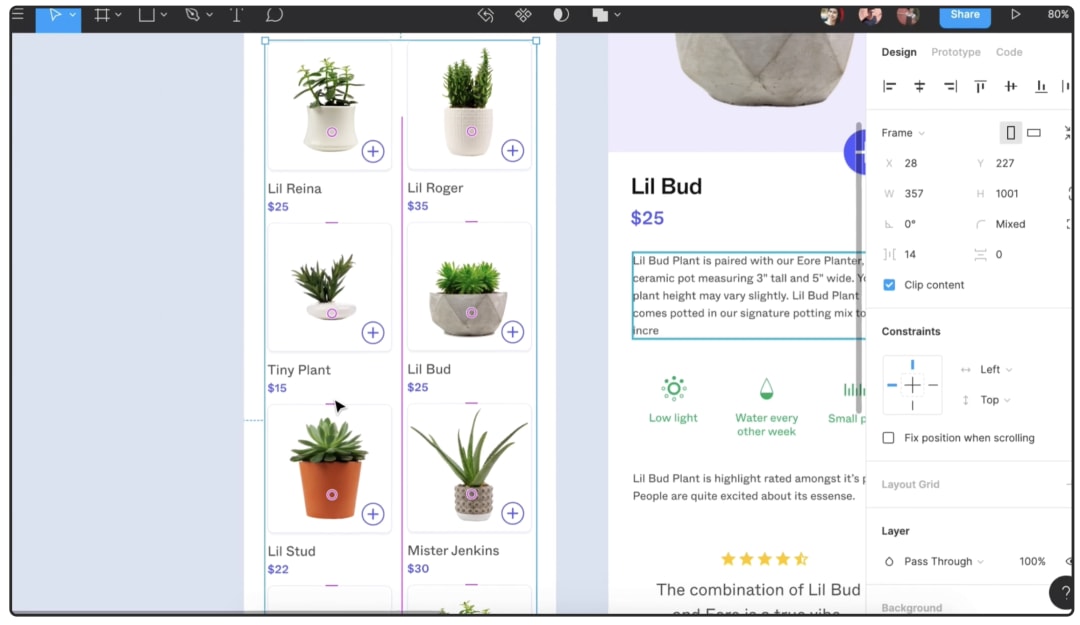1080x625 pixels.
Task: Click the third collaborator avatar
Action: tap(908, 14)
